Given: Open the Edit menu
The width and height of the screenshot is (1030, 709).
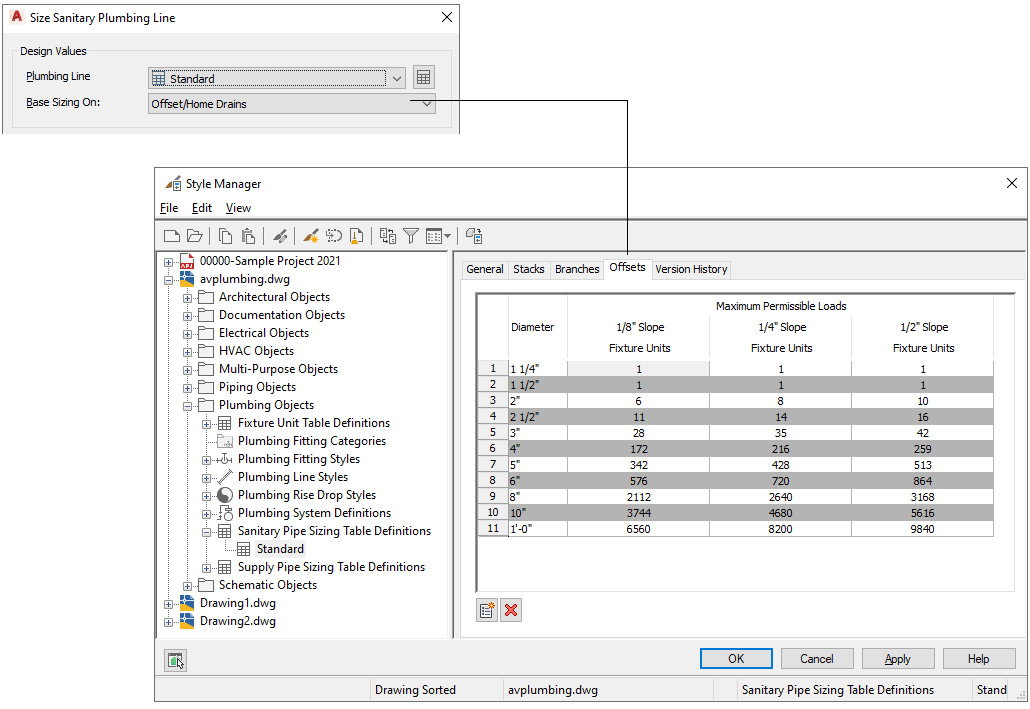Looking at the screenshot, I should pos(202,208).
